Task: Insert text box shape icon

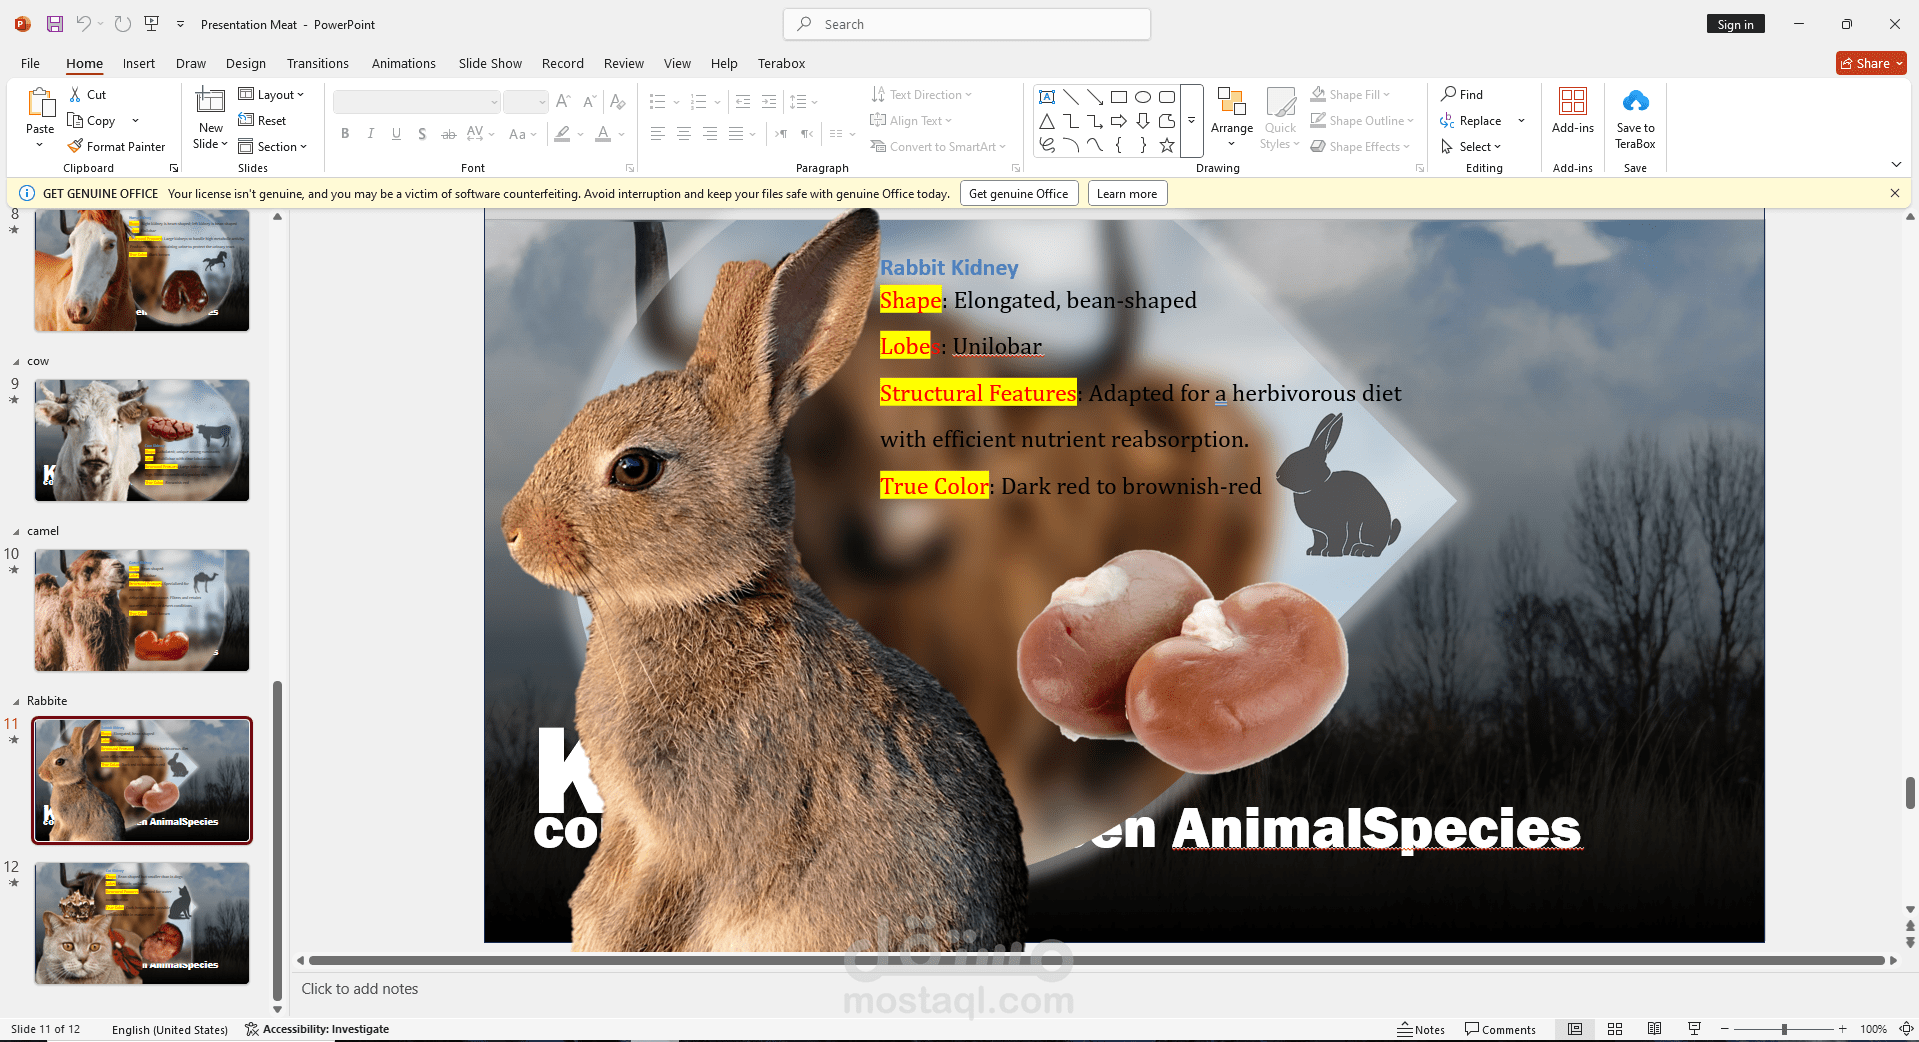Action: click(x=1047, y=97)
